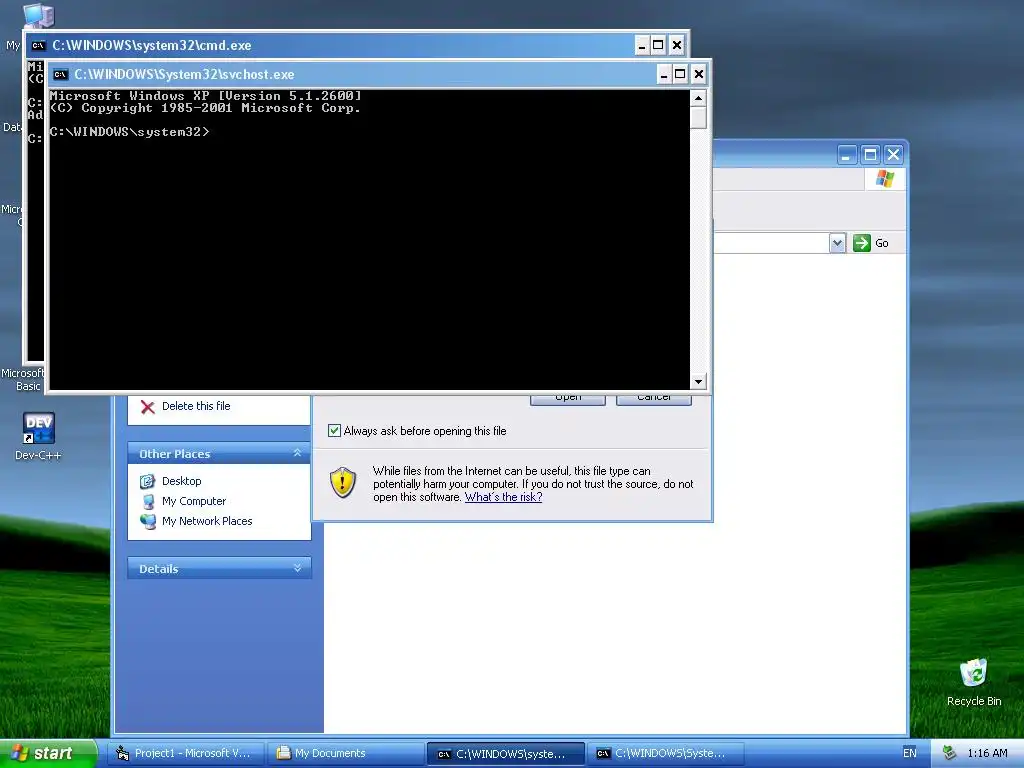Click the Desktop icon in Other Places

point(148,481)
